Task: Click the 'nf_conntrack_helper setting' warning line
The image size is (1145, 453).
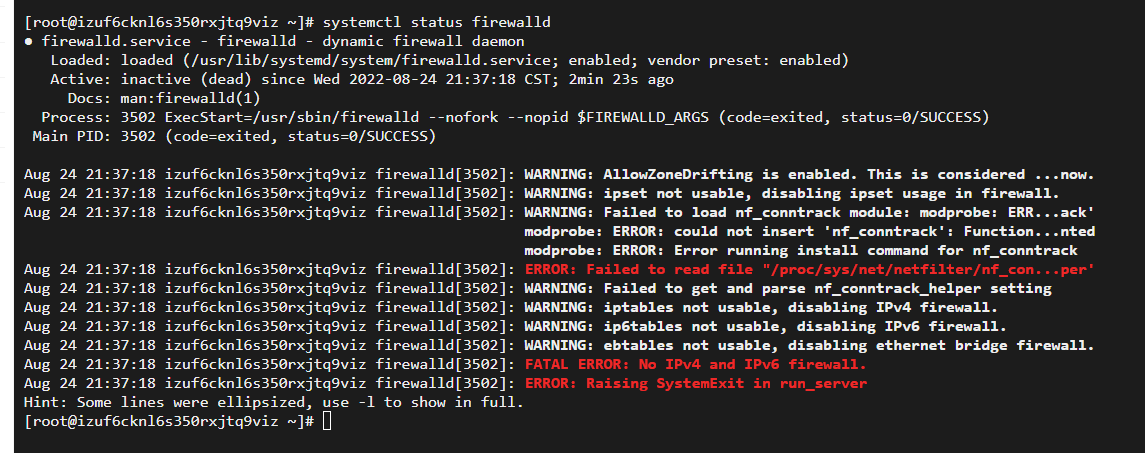Action: [787, 289]
